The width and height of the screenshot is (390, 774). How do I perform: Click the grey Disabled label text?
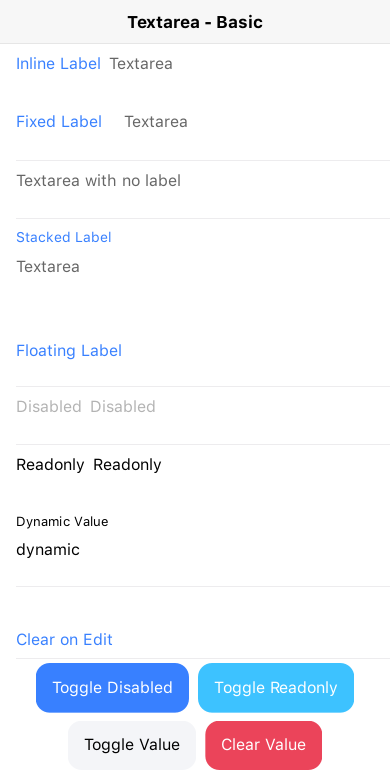[48, 406]
